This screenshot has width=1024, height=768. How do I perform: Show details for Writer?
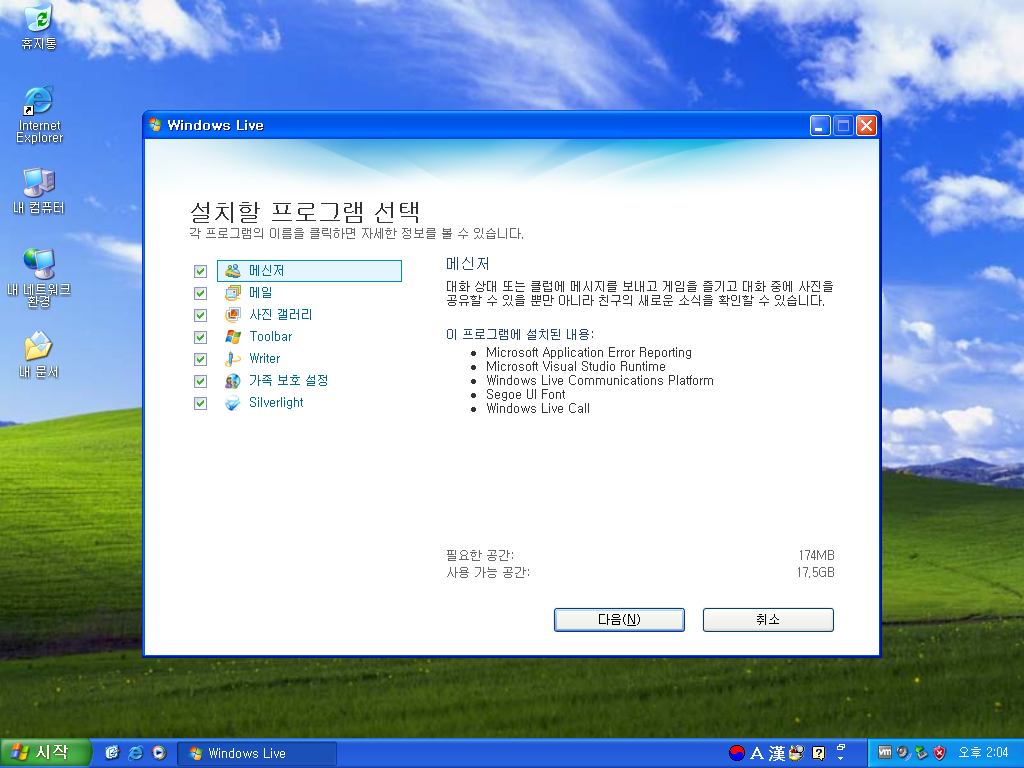pyautogui.click(x=264, y=359)
